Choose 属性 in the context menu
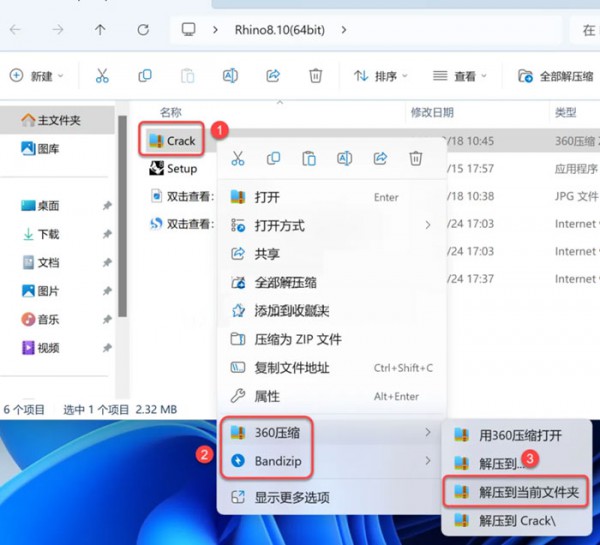 click(x=331, y=396)
